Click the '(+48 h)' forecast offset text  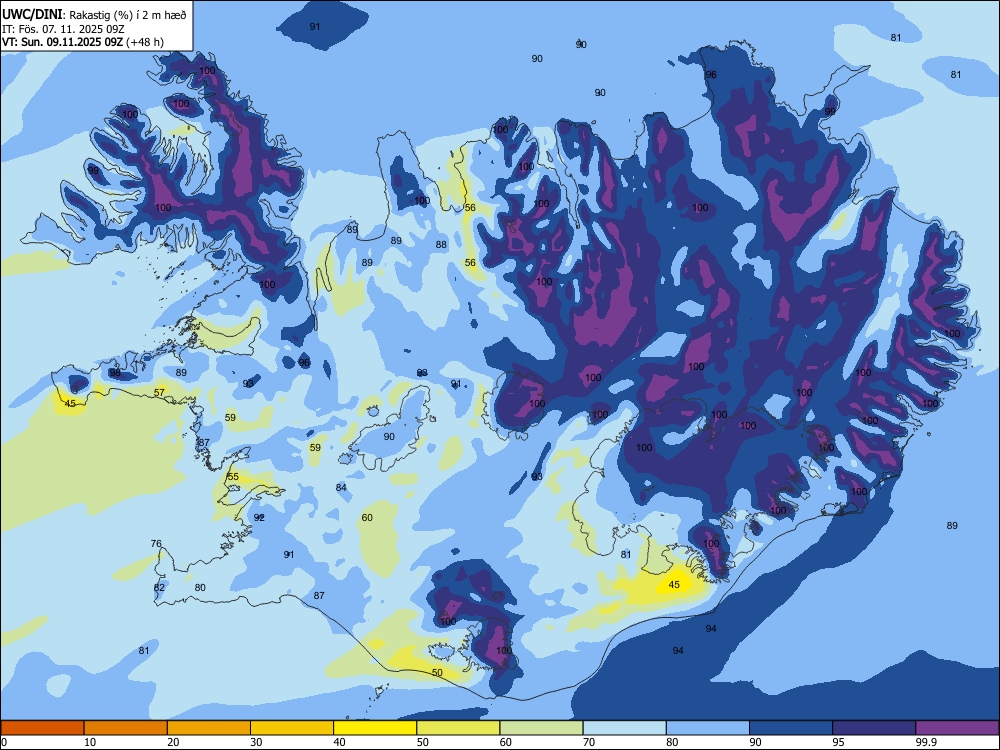(145, 42)
